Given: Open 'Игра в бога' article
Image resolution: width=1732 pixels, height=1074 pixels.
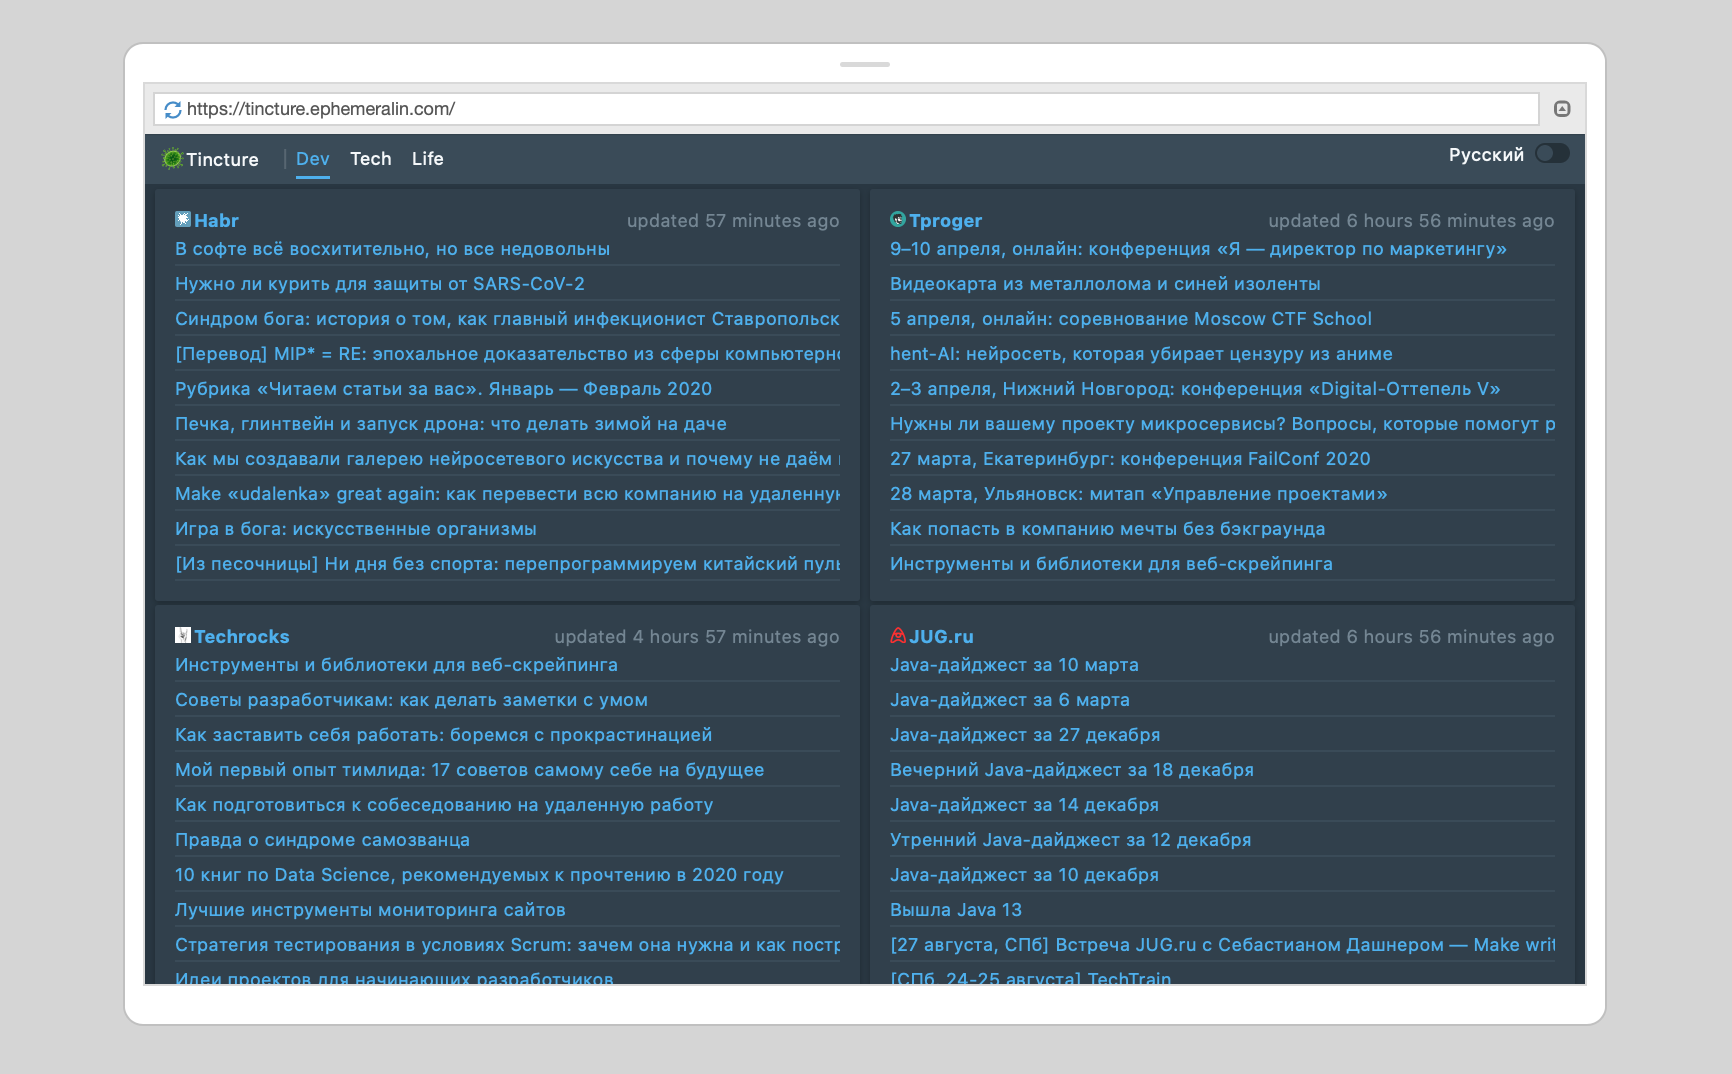Looking at the screenshot, I should tap(356, 529).
